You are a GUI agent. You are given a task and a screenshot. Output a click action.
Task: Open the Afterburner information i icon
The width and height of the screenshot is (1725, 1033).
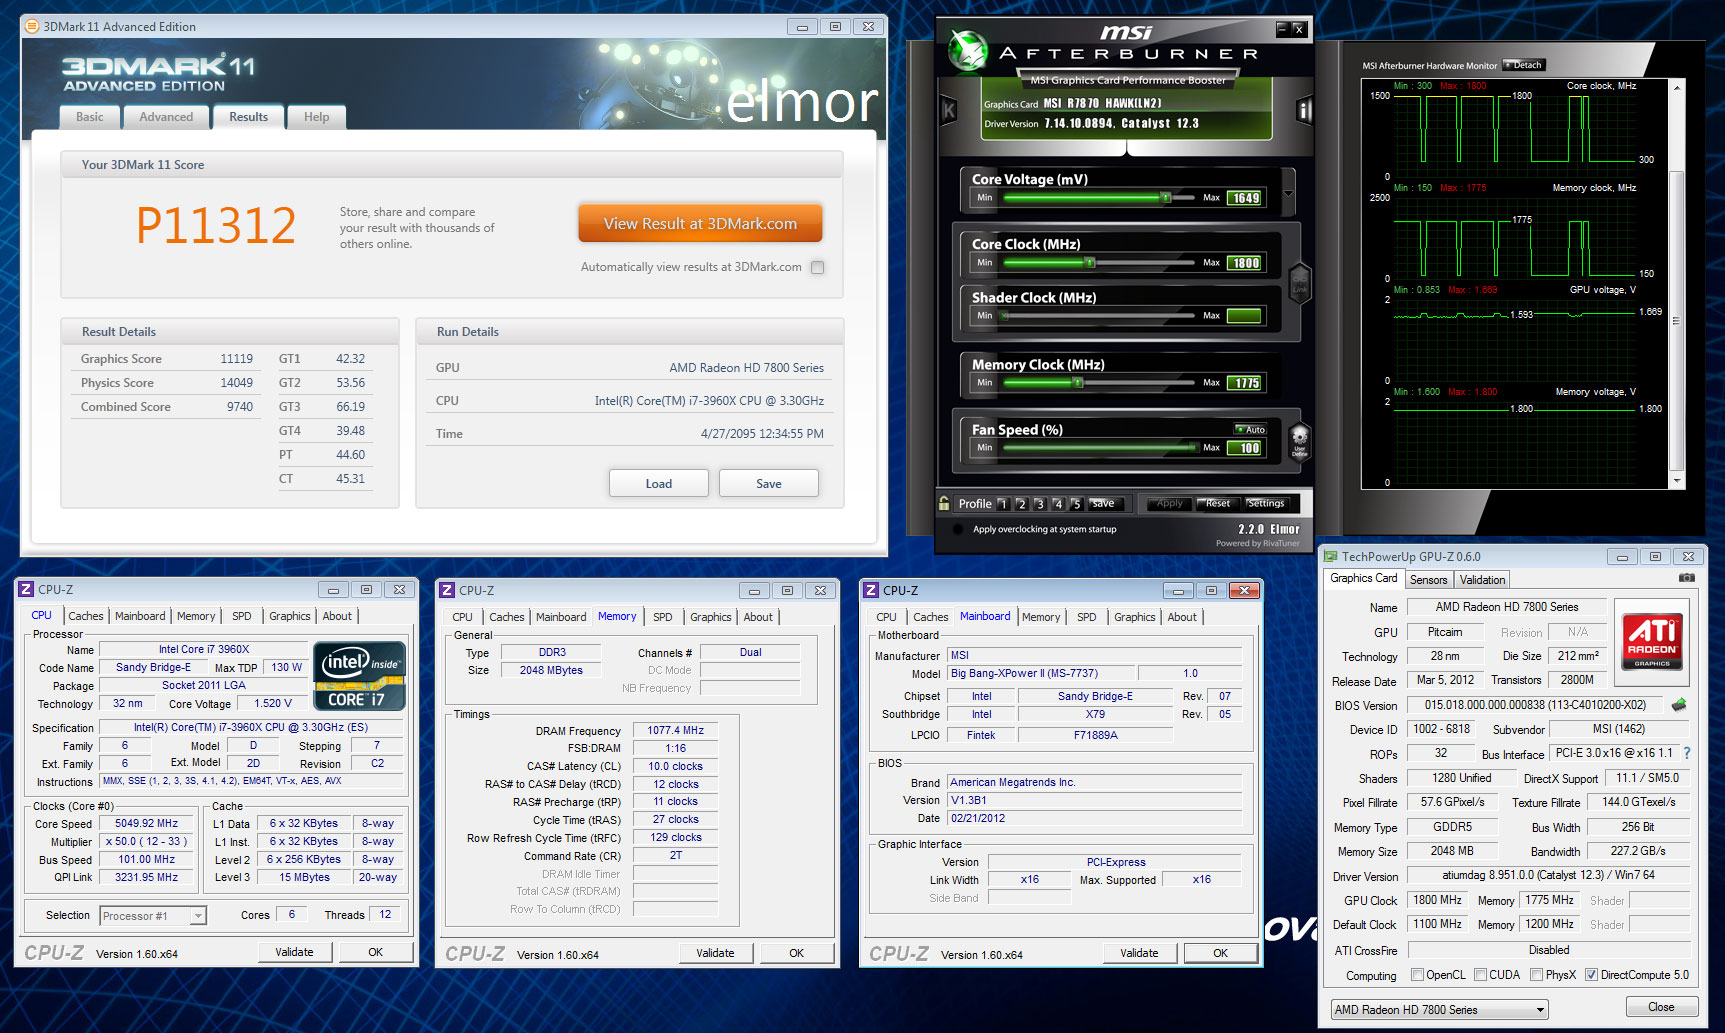click(1304, 110)
